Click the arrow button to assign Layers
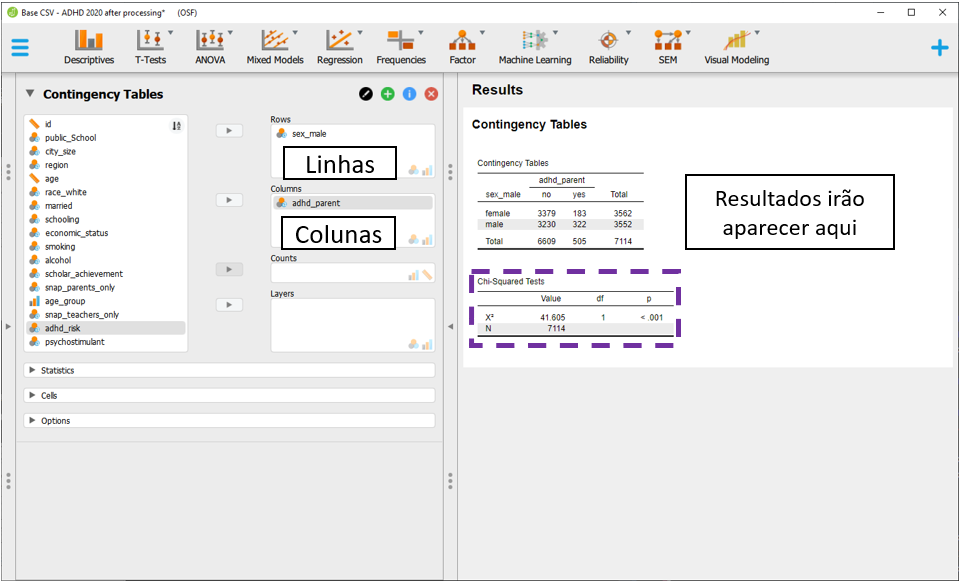Image resolution: width=963 pixels, height=587 pixels. [229, 305]
